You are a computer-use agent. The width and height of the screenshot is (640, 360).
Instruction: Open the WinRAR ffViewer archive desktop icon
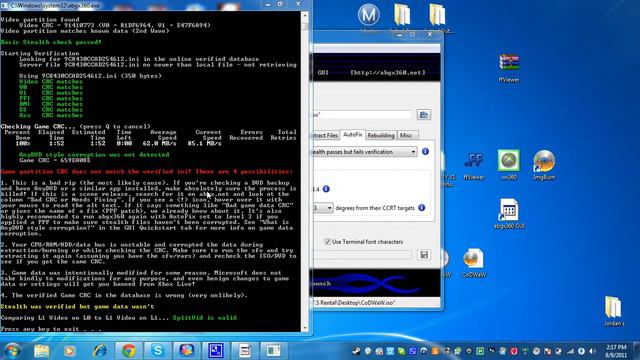tap(509, 68)
